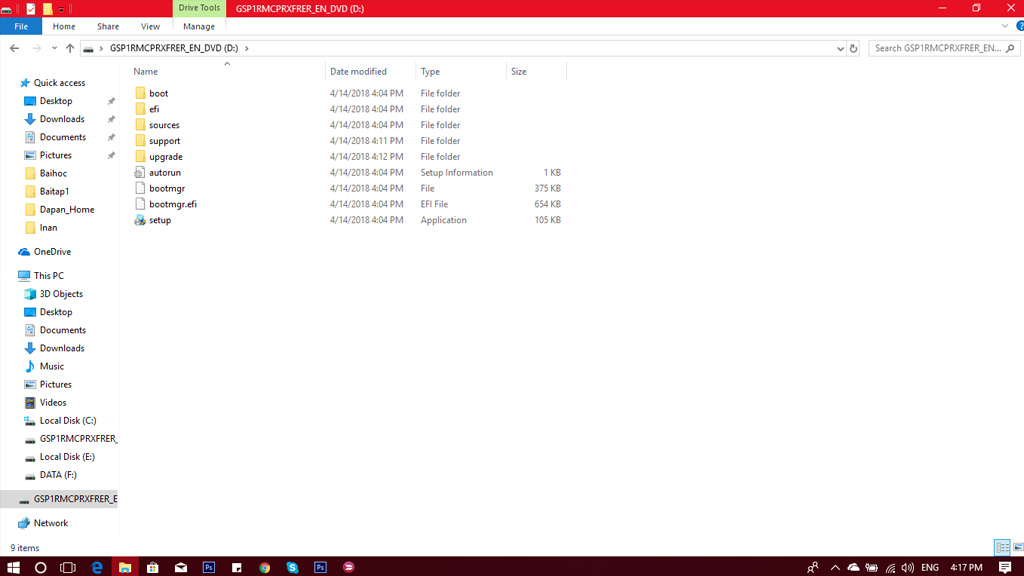Image resolution: width=1024 pixels, height=576 pixels.
Task: Select the setup application icon
Action: tap(140, 220)
